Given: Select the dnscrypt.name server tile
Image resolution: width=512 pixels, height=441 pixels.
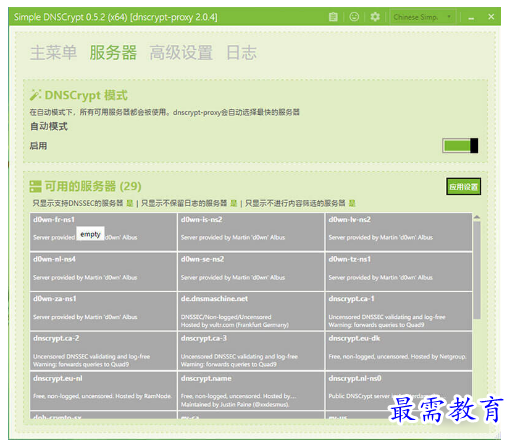Looking at the screenshot, I should (251, 391).
